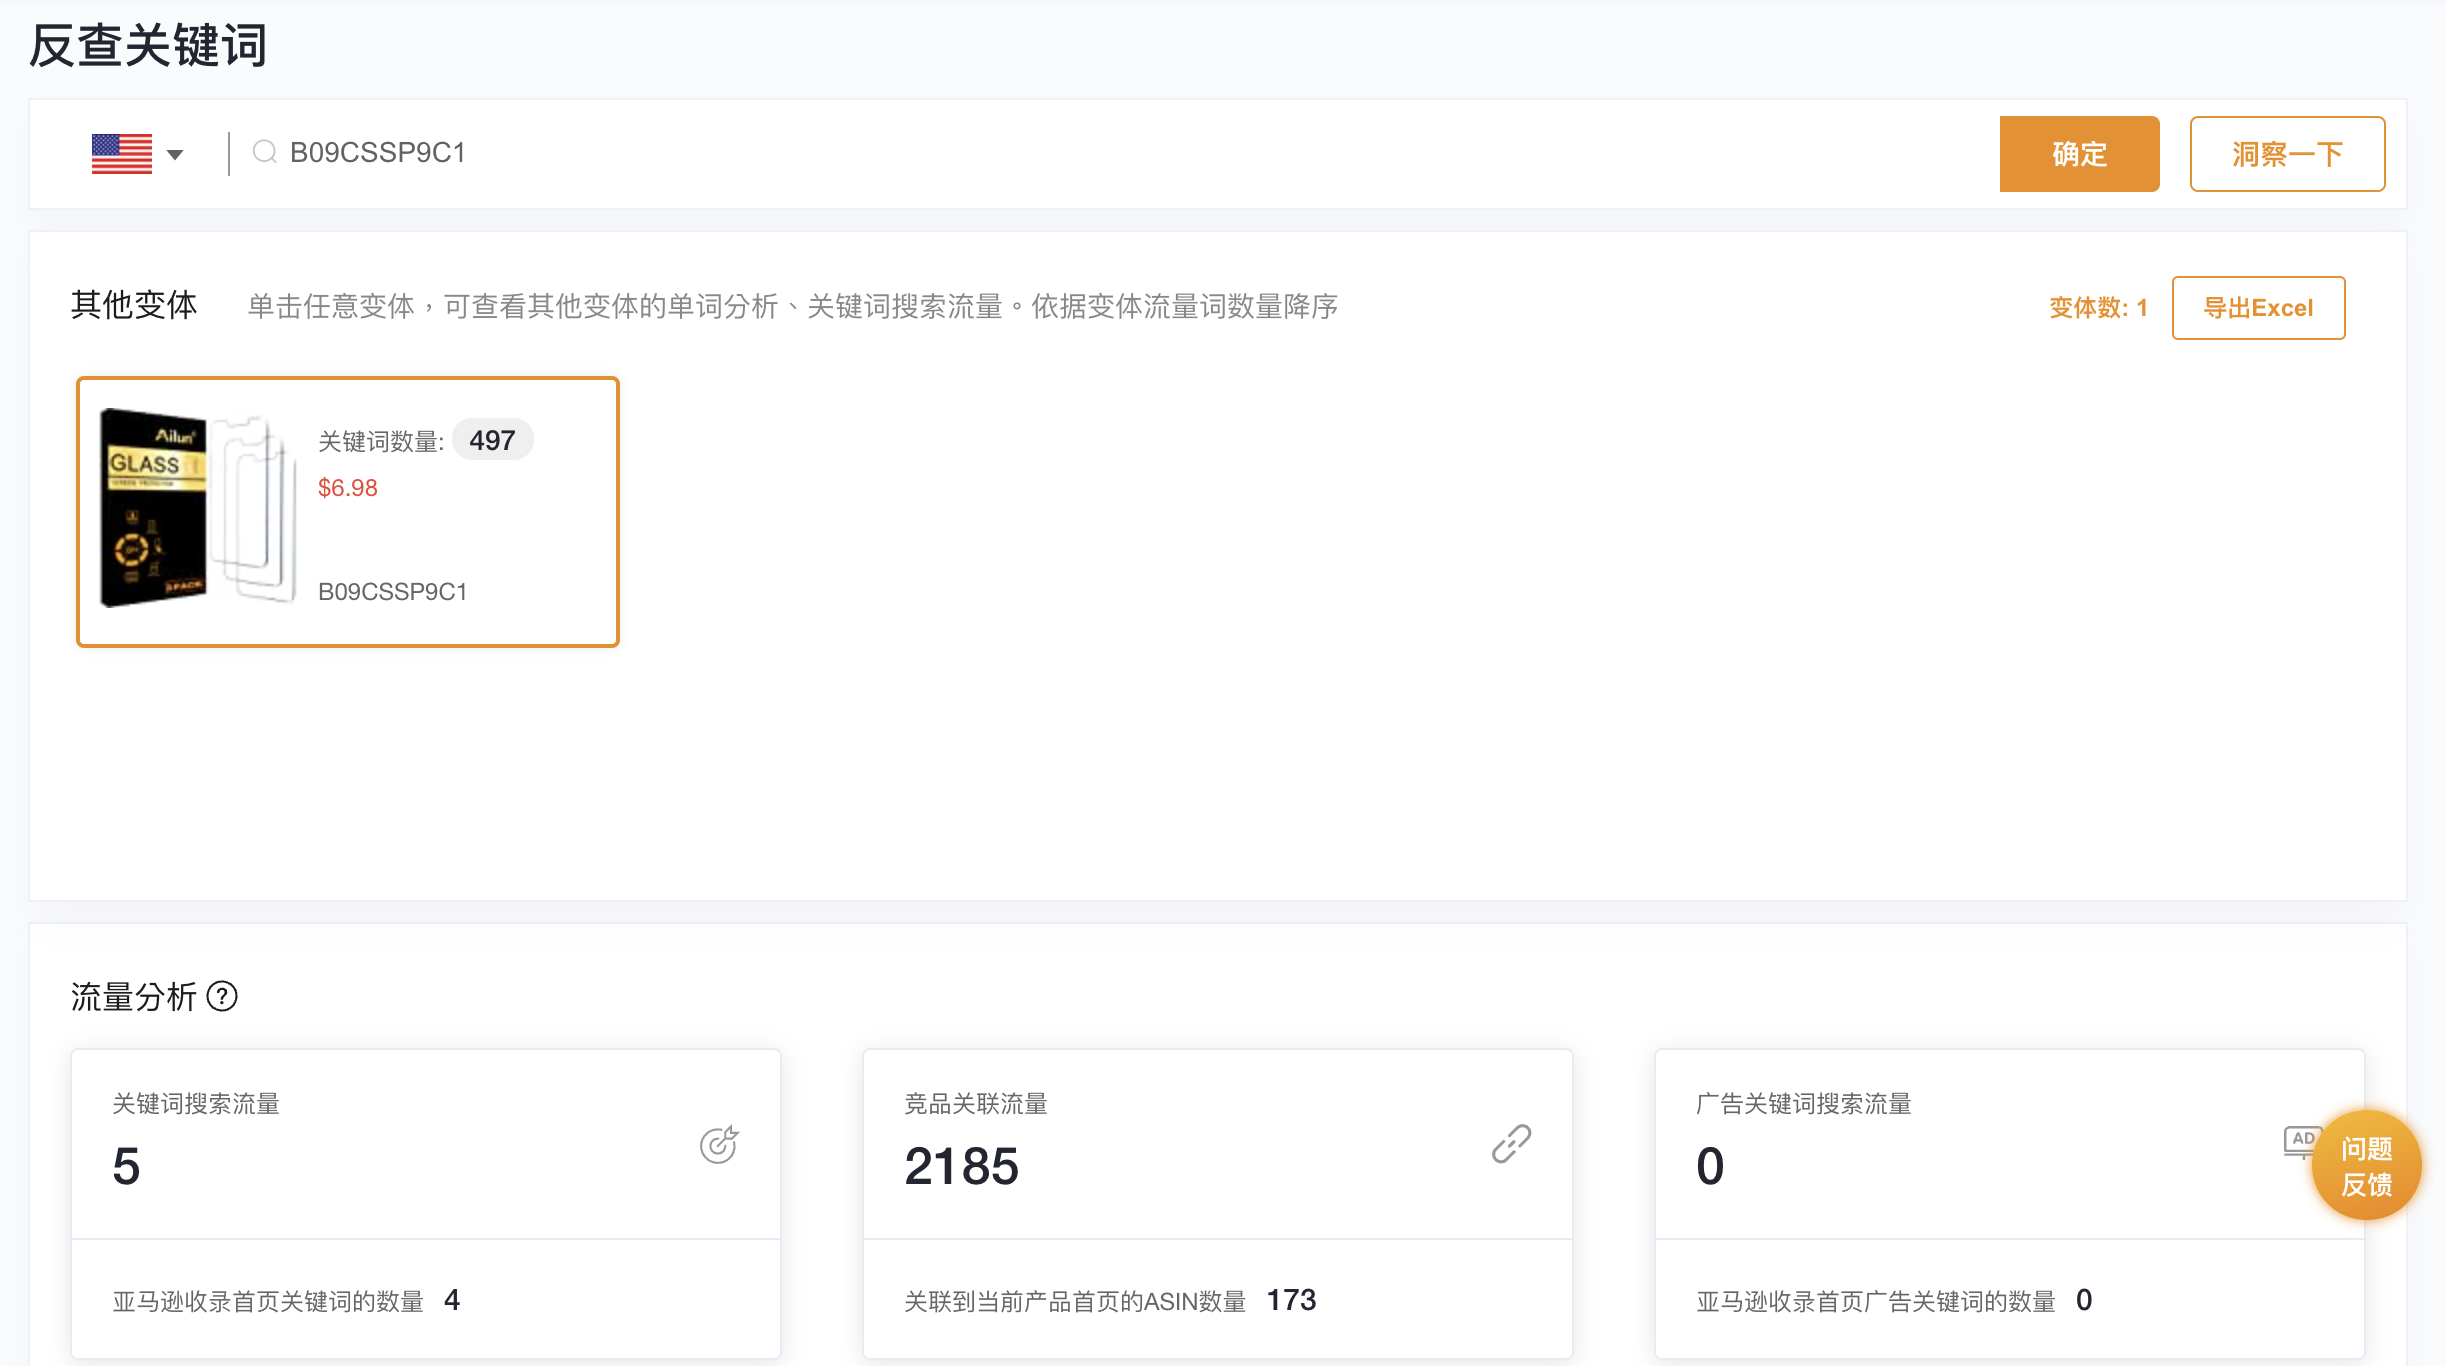Open the 竞品关联流量 card value 2185
The width and height of the screenshot is (2446, 1366).
[960, 1166]
